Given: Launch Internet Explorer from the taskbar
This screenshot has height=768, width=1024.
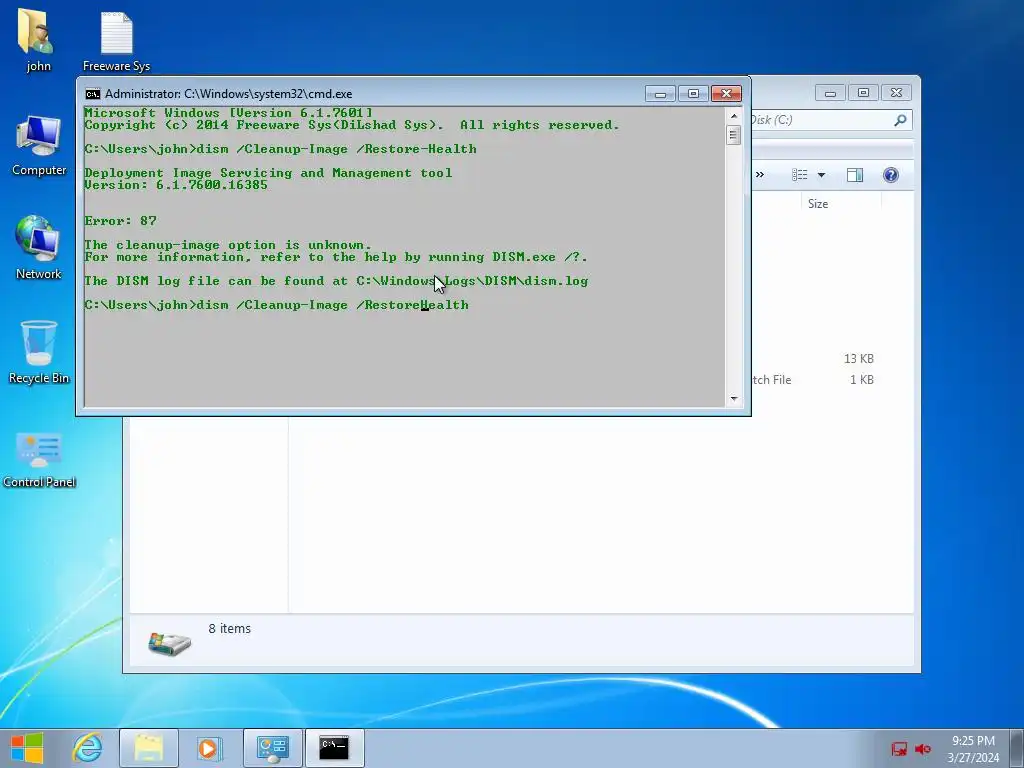Looking at the screenshot, I should [x=88, y=748].
